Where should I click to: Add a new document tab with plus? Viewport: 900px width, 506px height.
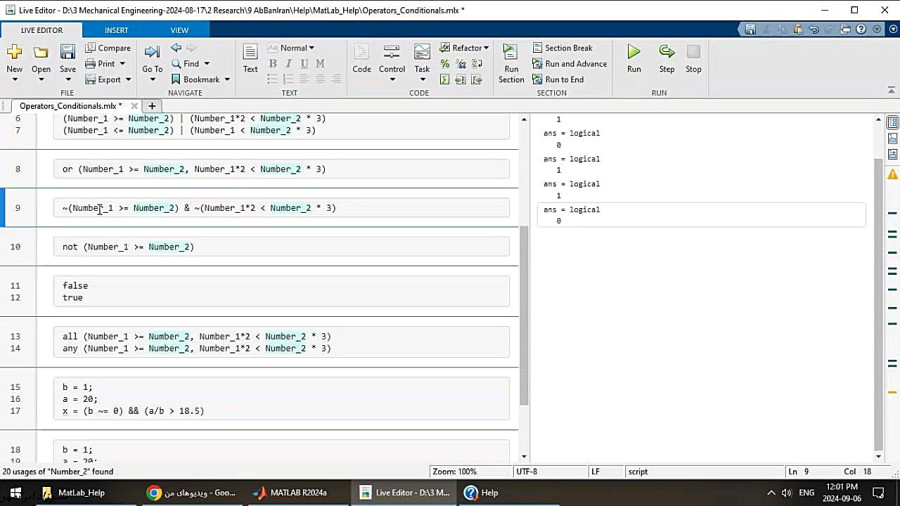(152, 106)
